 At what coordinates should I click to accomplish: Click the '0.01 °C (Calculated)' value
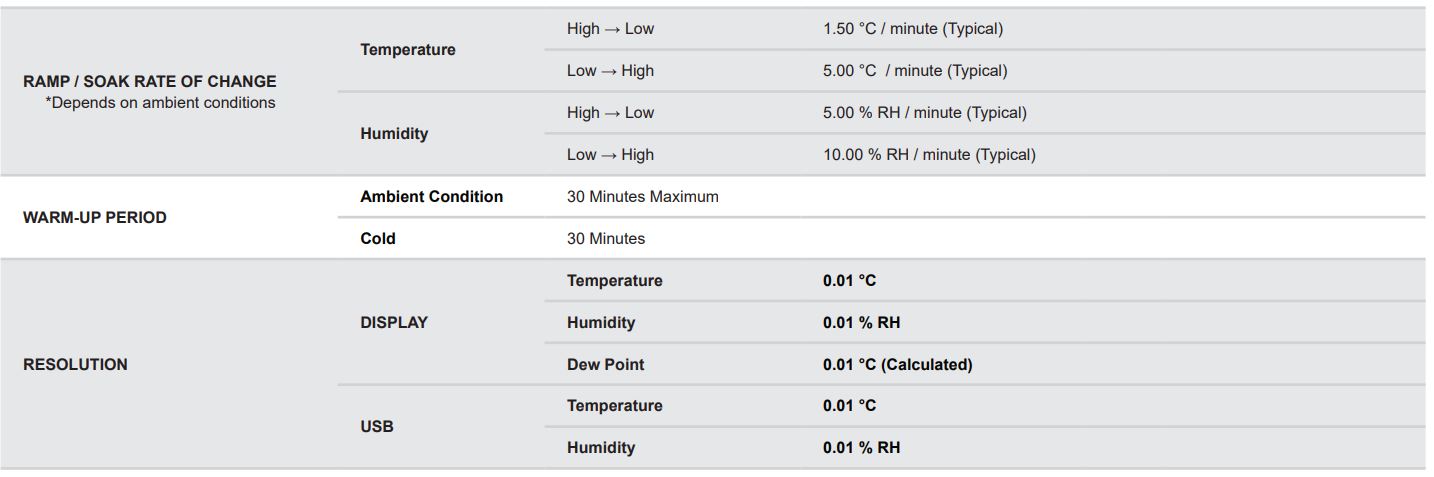(898, 365)
